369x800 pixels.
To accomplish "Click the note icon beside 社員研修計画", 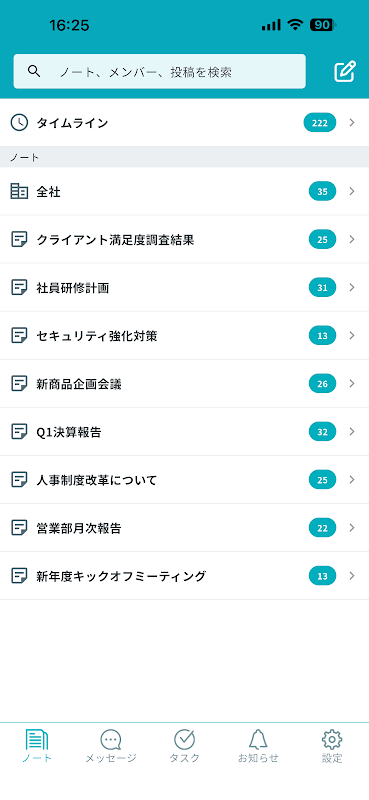I will (19, 287).
